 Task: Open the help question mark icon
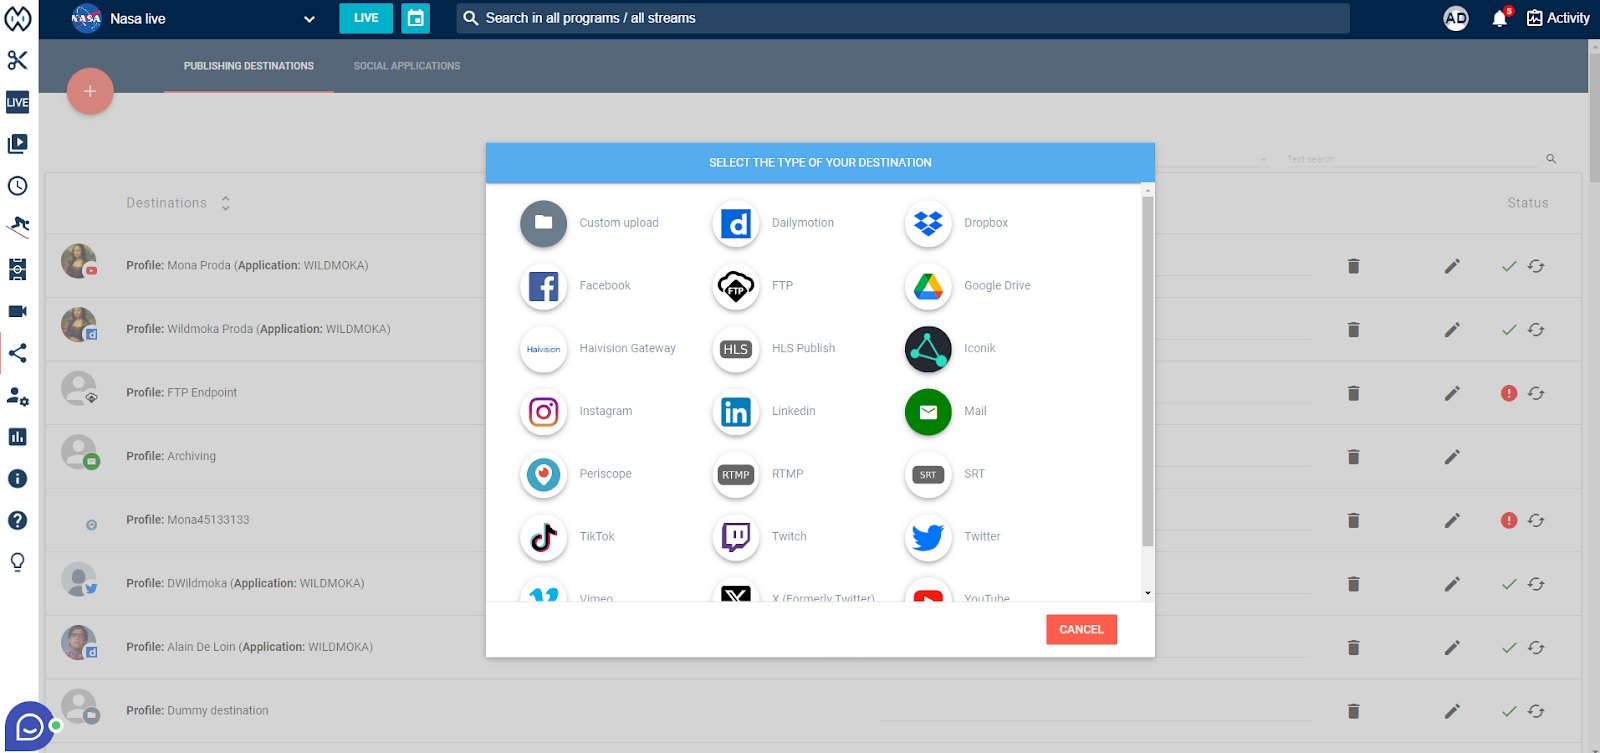point(17,520)
